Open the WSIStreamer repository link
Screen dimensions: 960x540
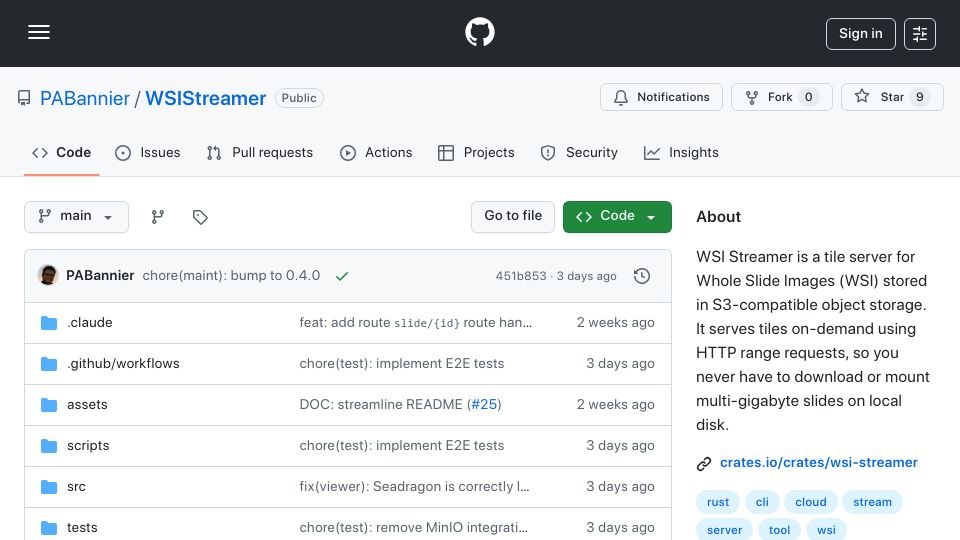pos(205,98)
